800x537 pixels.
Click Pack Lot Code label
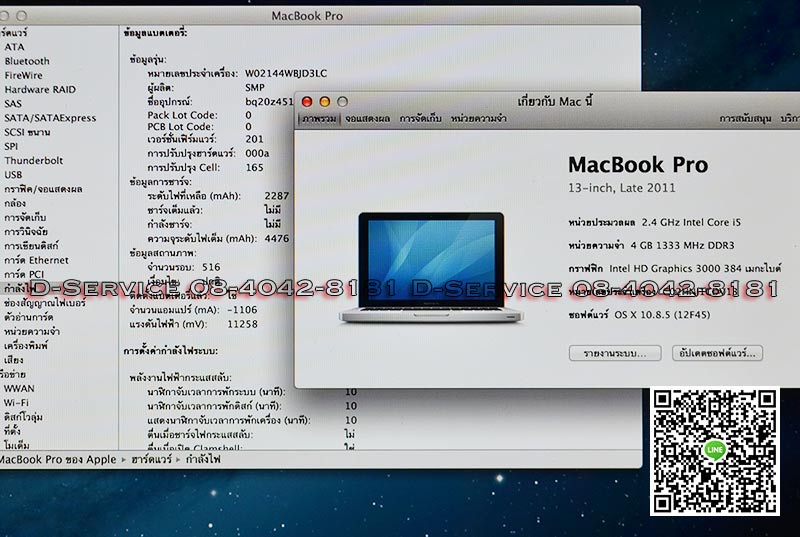coord(182,115)
